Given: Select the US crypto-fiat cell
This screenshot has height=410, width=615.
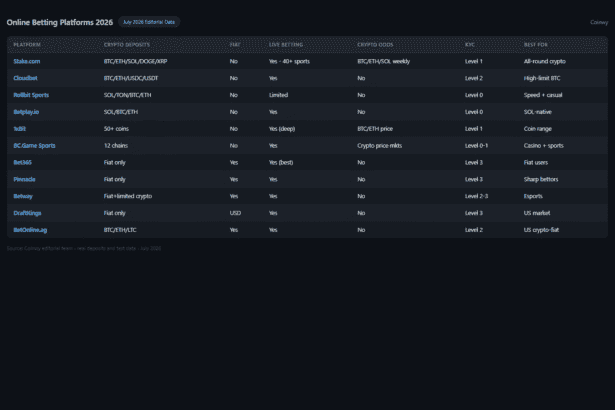Looking at the screenshot, I should point(541,230).
